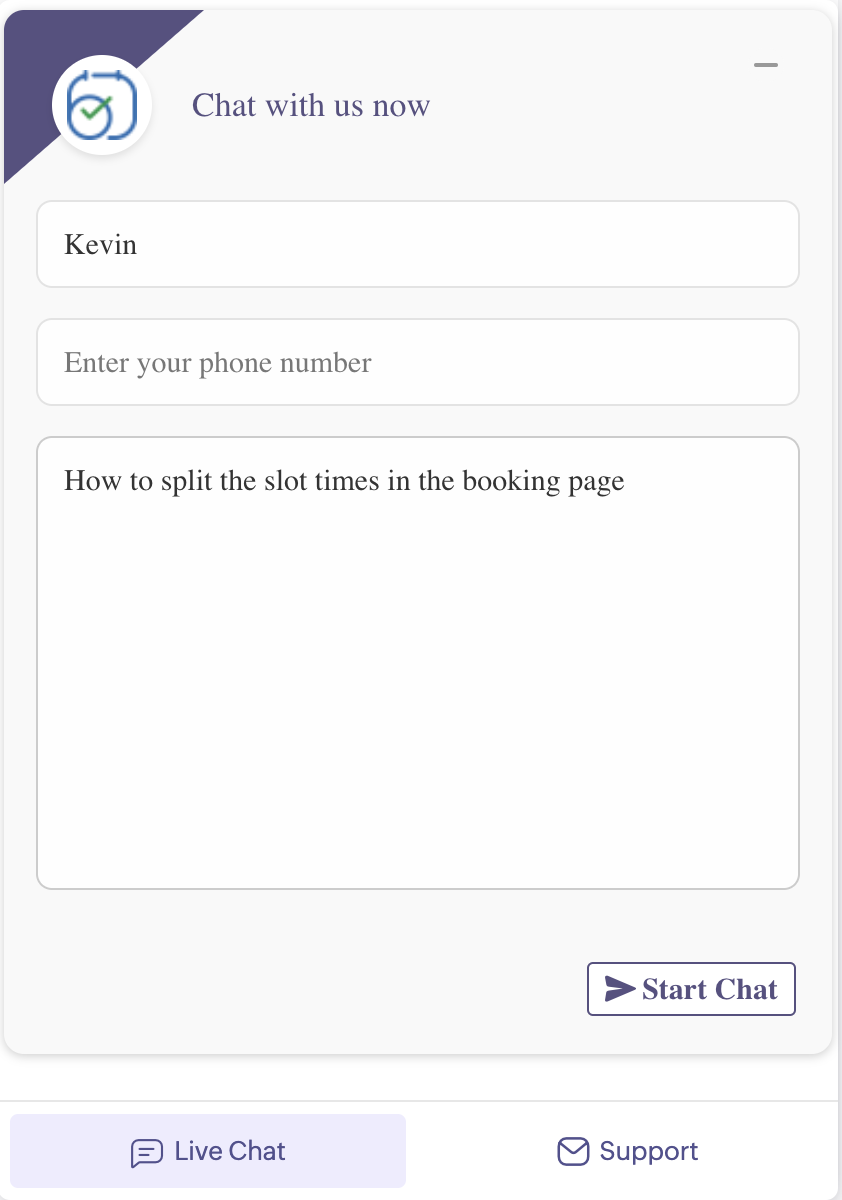
Task: Click the 'Live Chat' label text
Action: [230, 1151]
